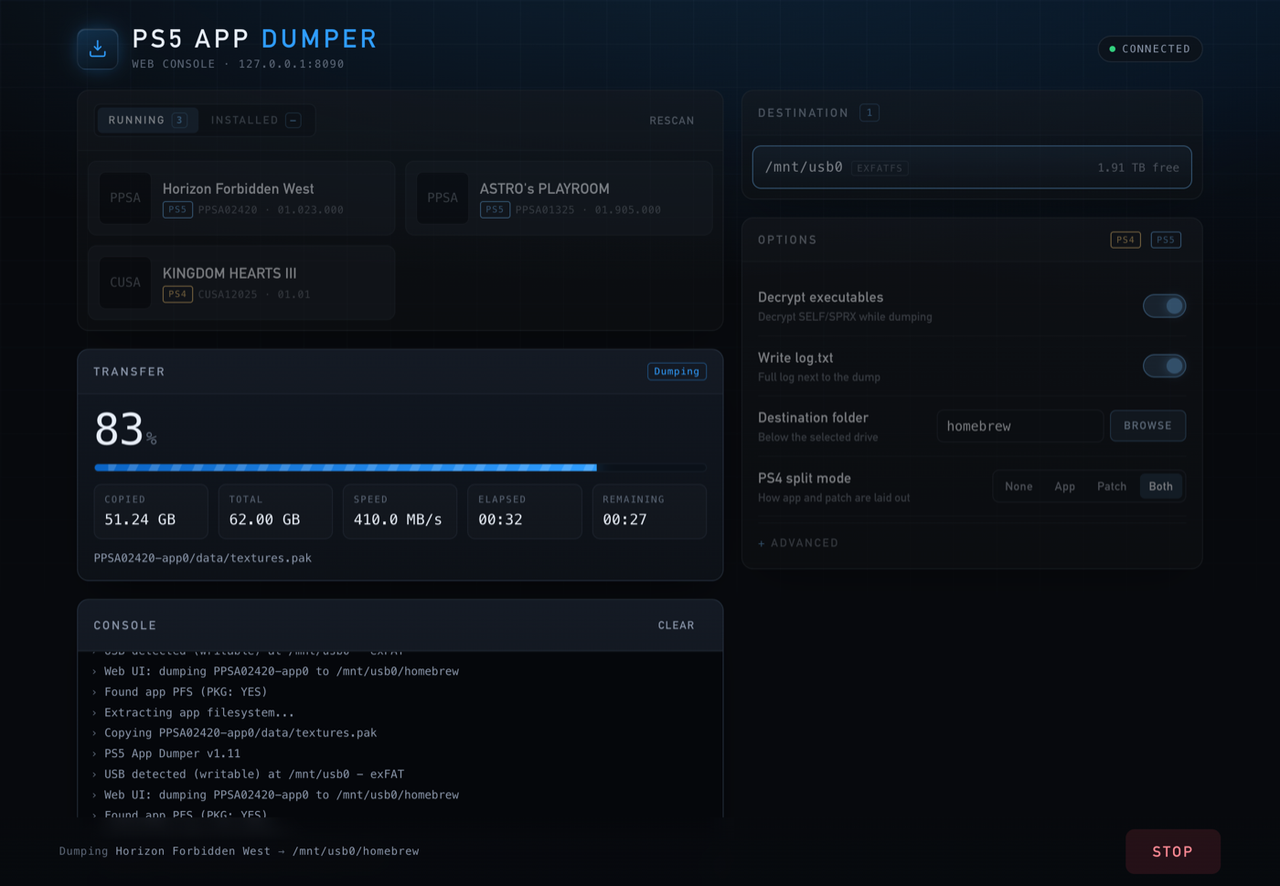Click the CUSA thumbnail for KINGDOM HEARTS III

pyautogui.click(x=125, y=283)
